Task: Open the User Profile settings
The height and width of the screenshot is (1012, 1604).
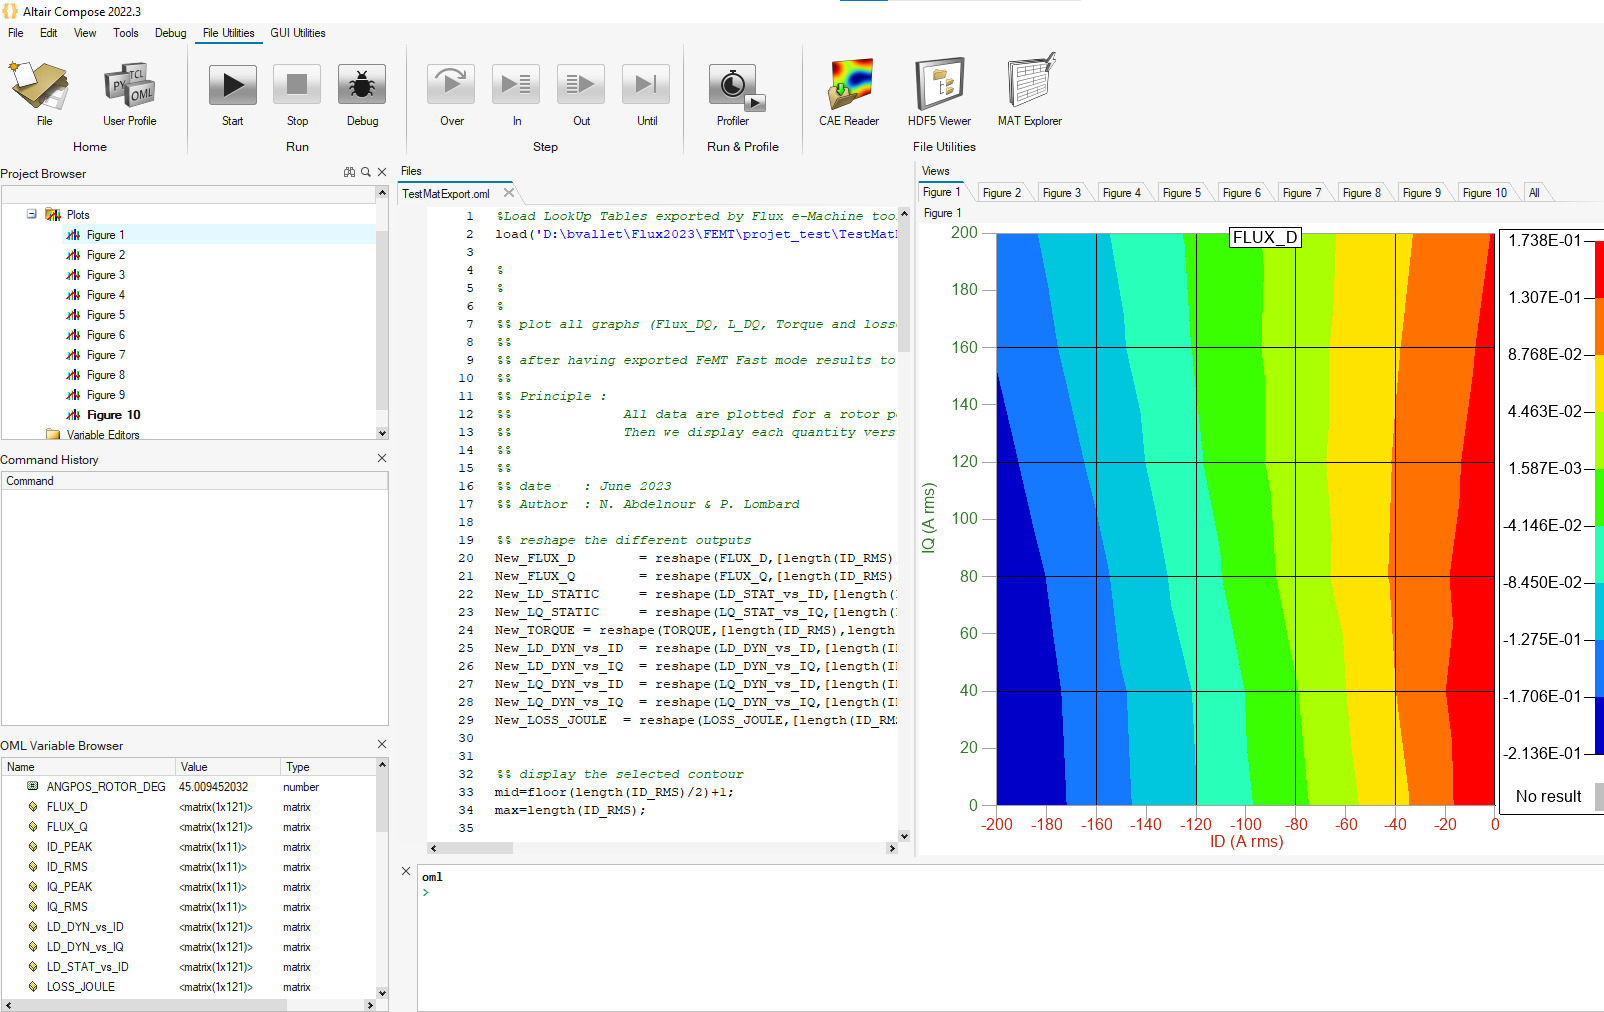Action: click(129, 87)
